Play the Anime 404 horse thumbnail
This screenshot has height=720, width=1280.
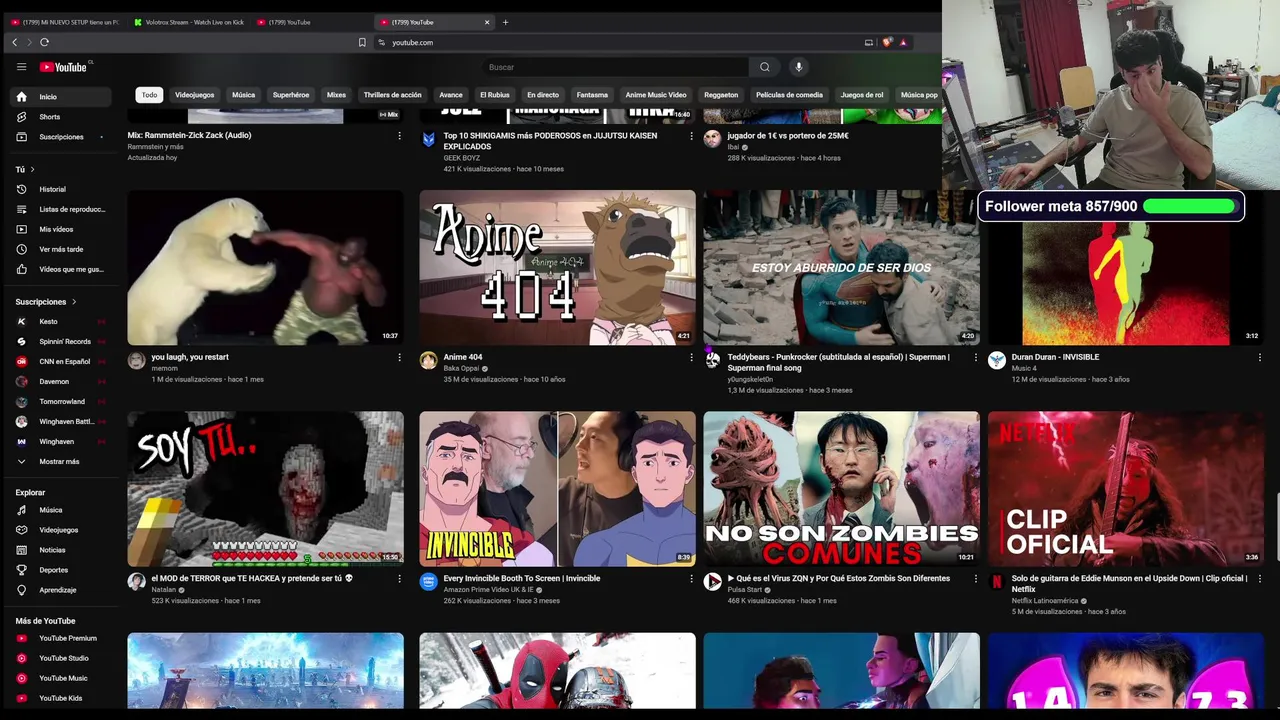pyautogui.click(x=557, y=268)
